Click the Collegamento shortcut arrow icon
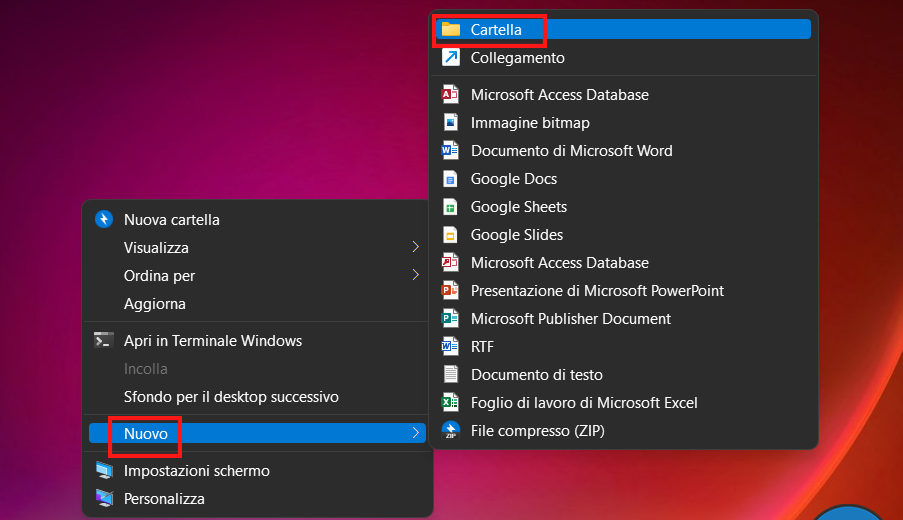The width and height of the screenshot is (903, 520). [451, 59]
